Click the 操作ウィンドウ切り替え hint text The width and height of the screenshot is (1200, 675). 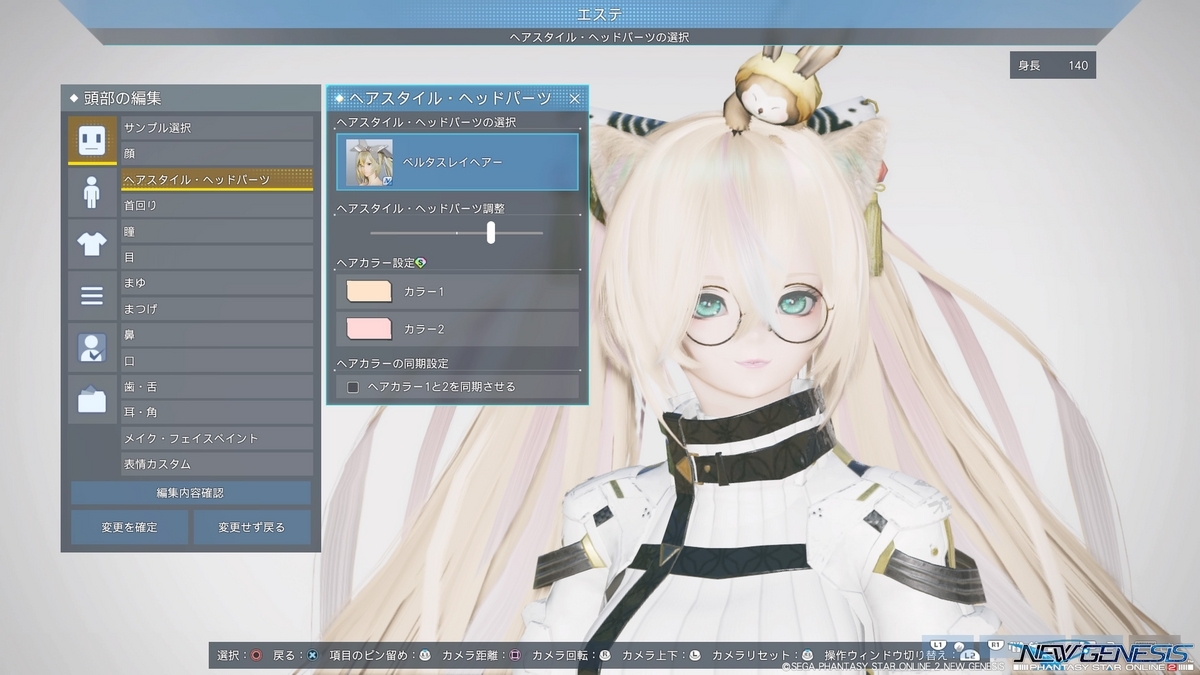tap(885, 655)
